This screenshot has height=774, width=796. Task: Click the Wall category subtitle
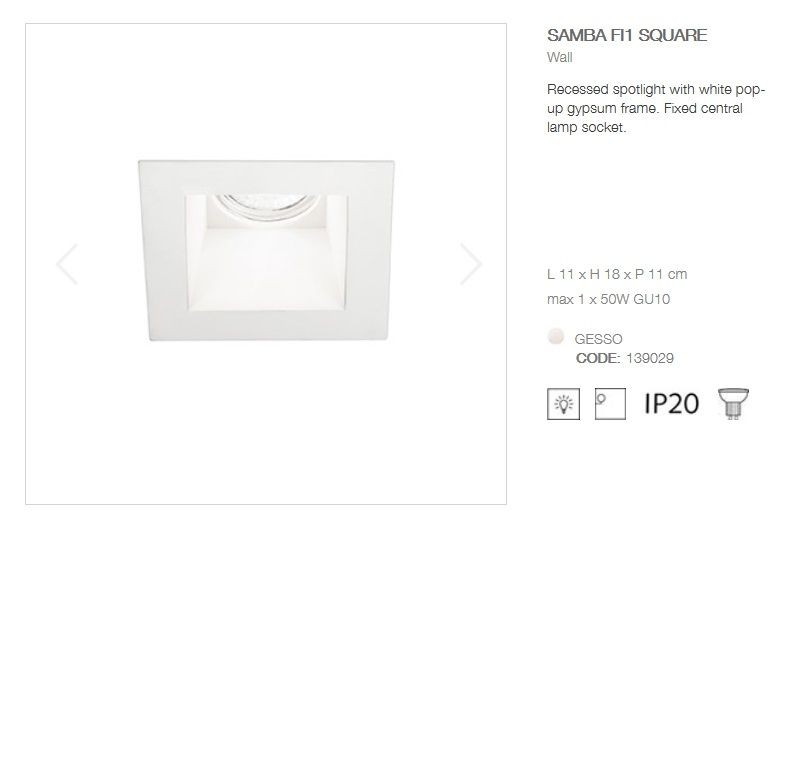pos(559,57)
